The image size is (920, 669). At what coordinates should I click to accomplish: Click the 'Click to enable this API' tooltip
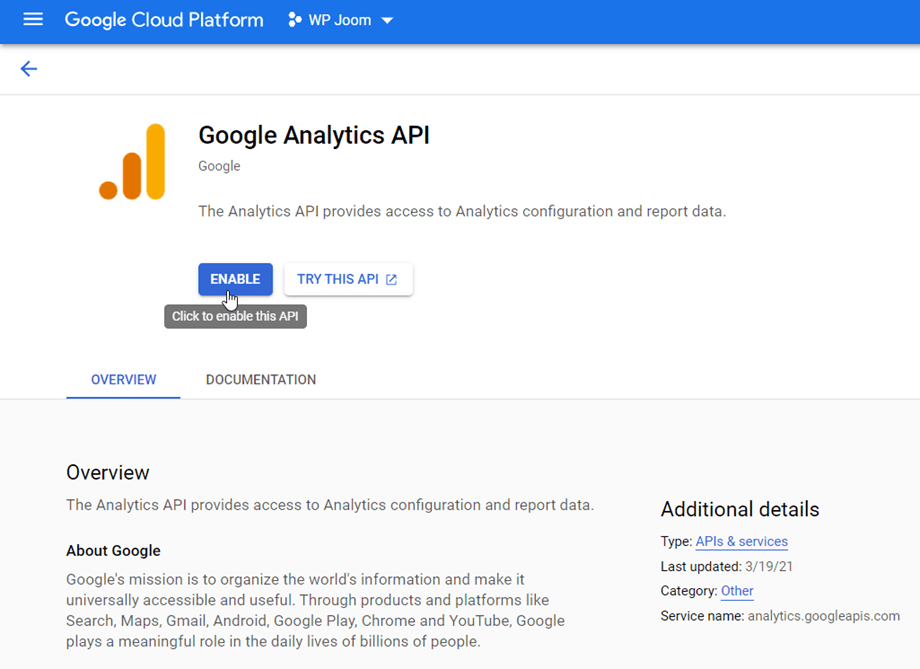point(235,316)
